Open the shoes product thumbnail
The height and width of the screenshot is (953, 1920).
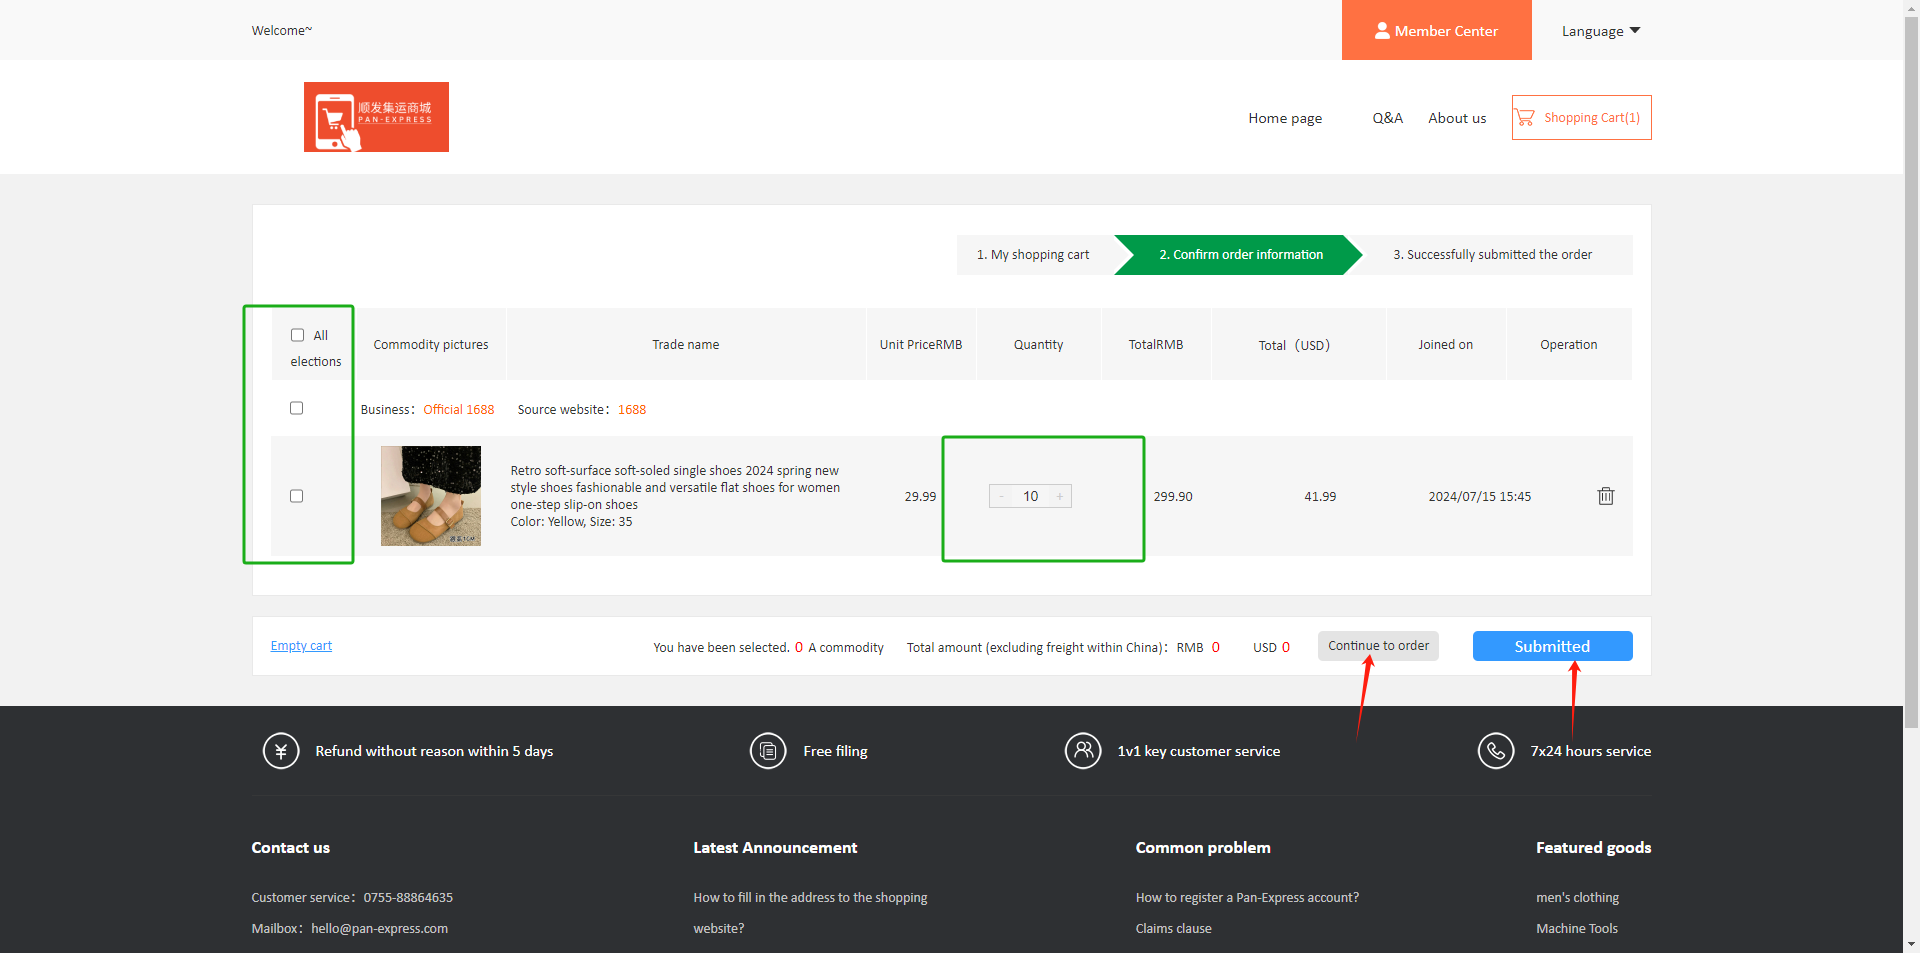[x=431, y=496]
